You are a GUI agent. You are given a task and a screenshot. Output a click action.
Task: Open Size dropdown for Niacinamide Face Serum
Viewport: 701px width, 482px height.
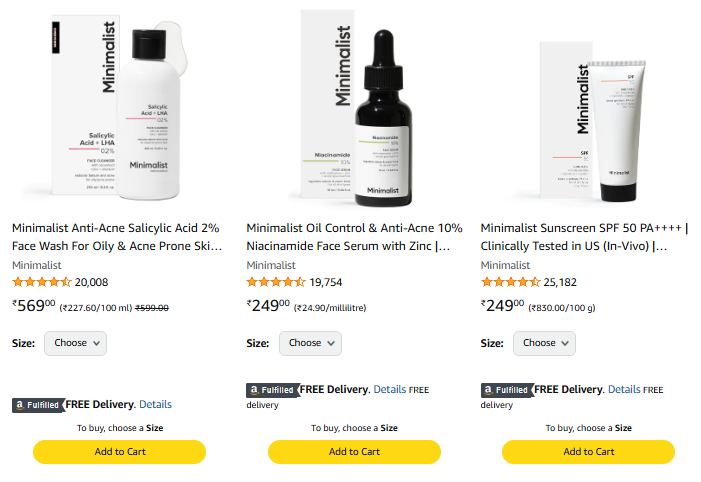[310, 343]
